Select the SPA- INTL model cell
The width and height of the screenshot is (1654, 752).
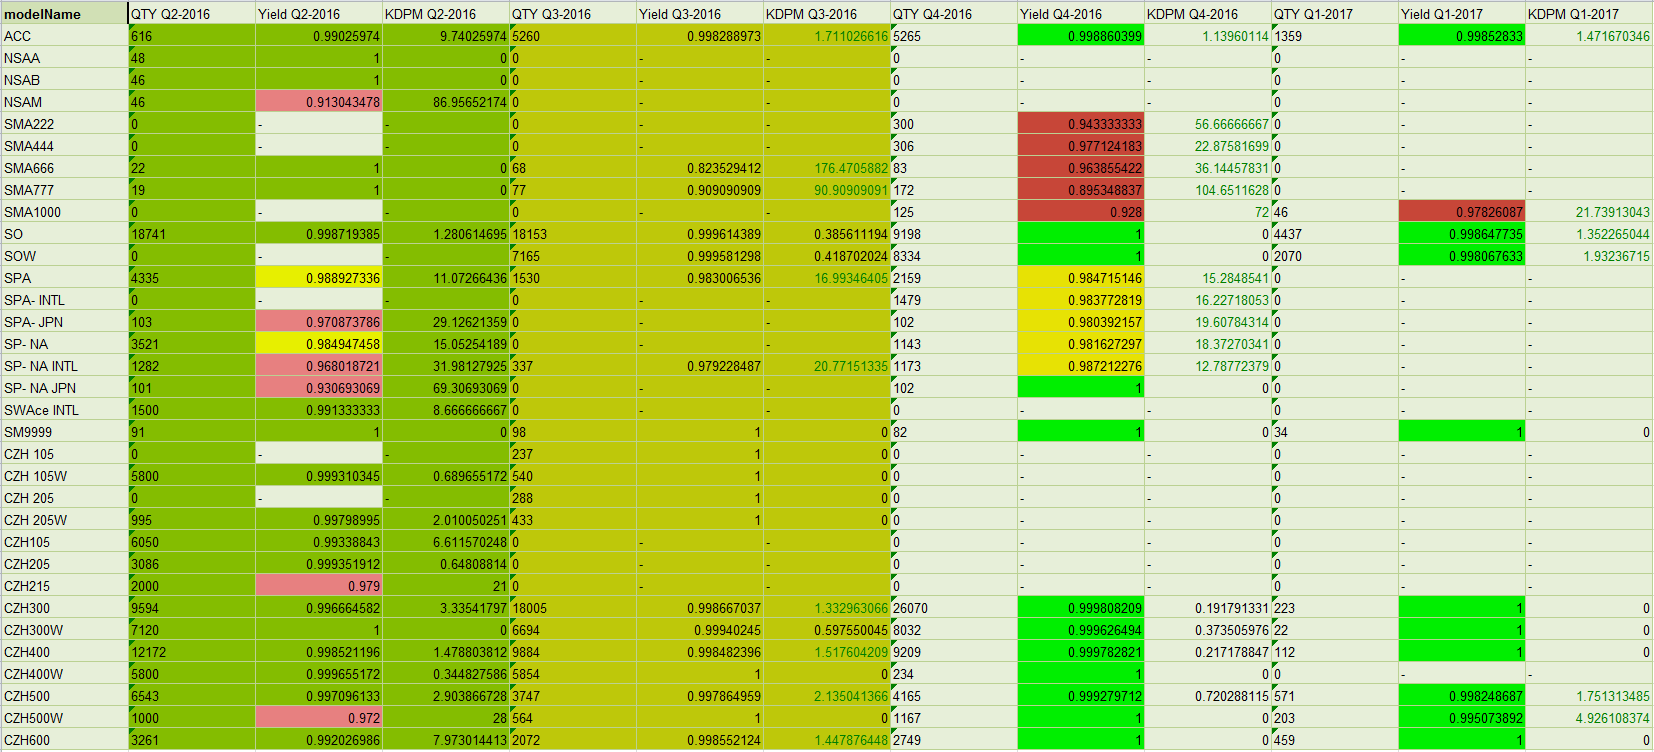click(64, 300)
